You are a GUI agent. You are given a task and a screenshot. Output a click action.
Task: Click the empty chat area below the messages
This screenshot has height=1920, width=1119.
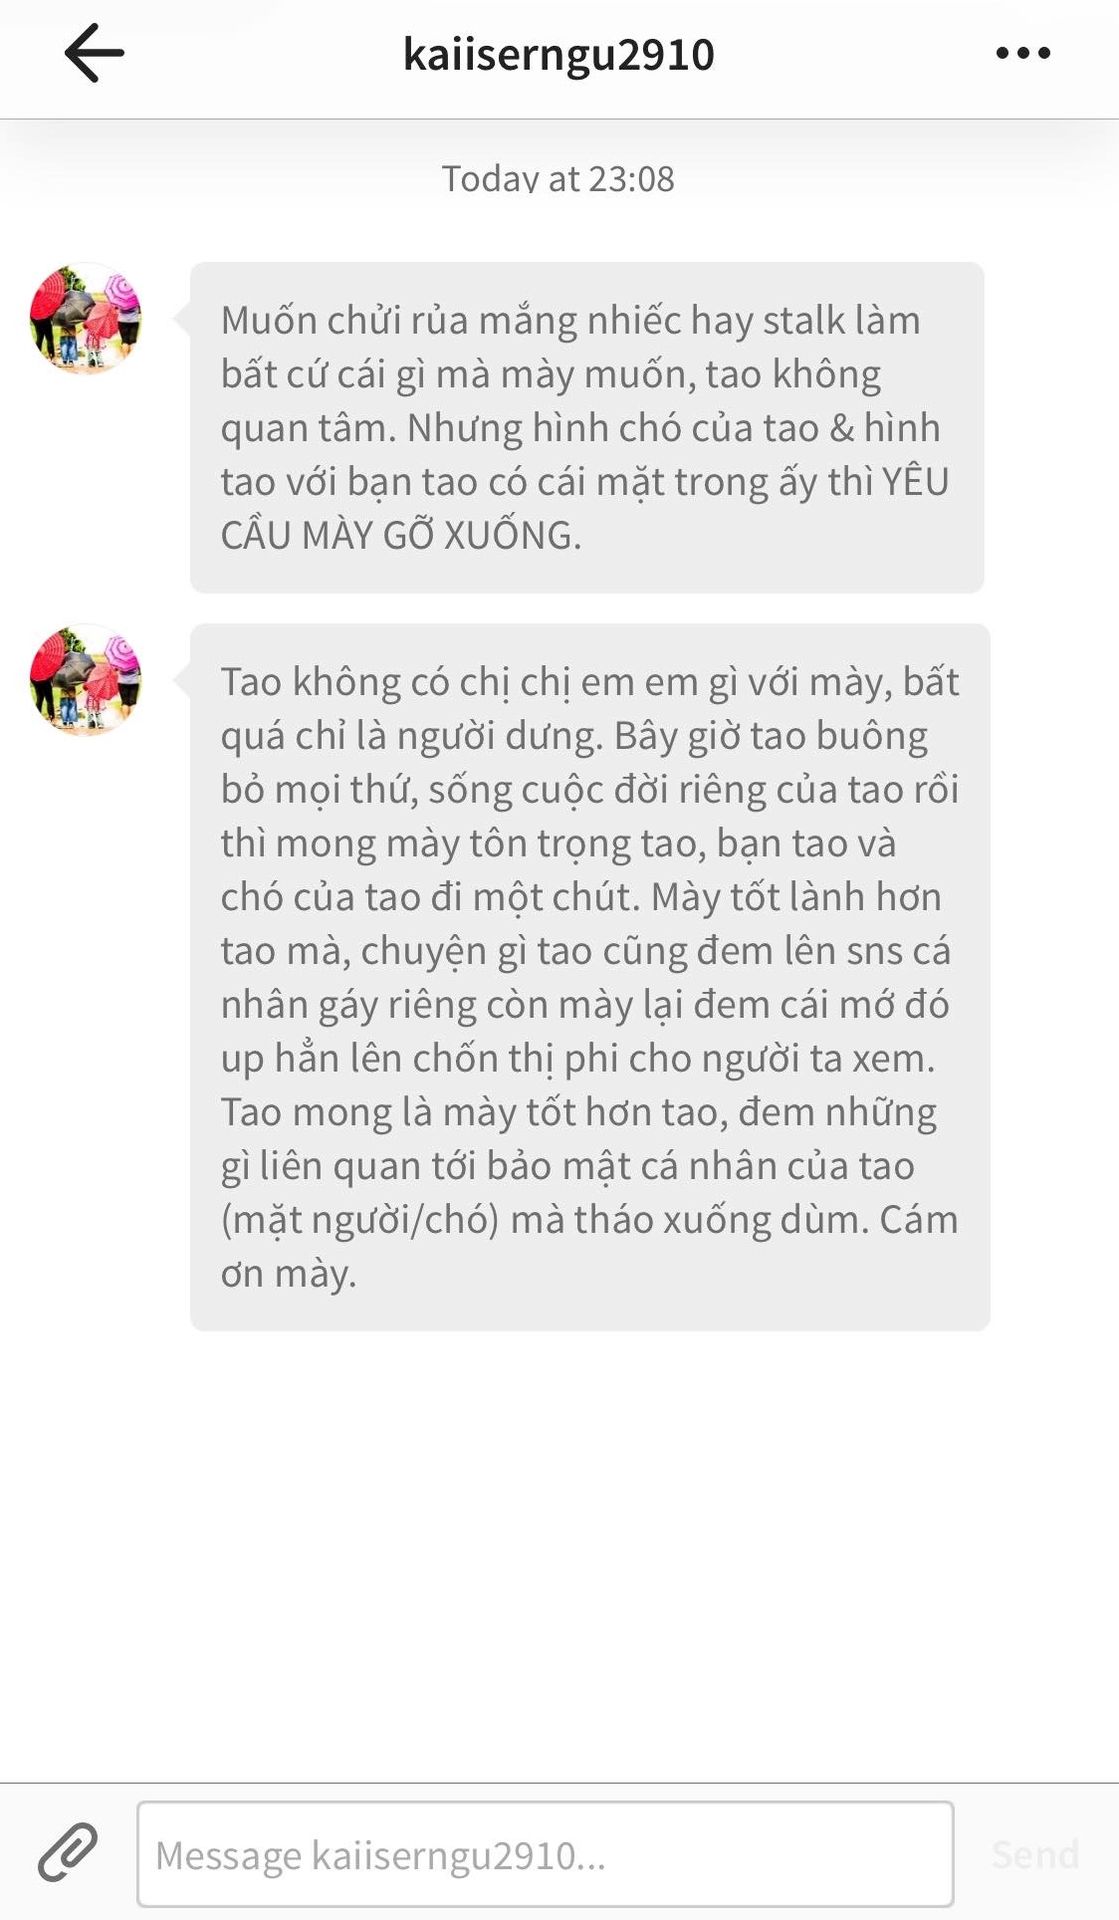pyautogui.click(x=559, y=1555)
